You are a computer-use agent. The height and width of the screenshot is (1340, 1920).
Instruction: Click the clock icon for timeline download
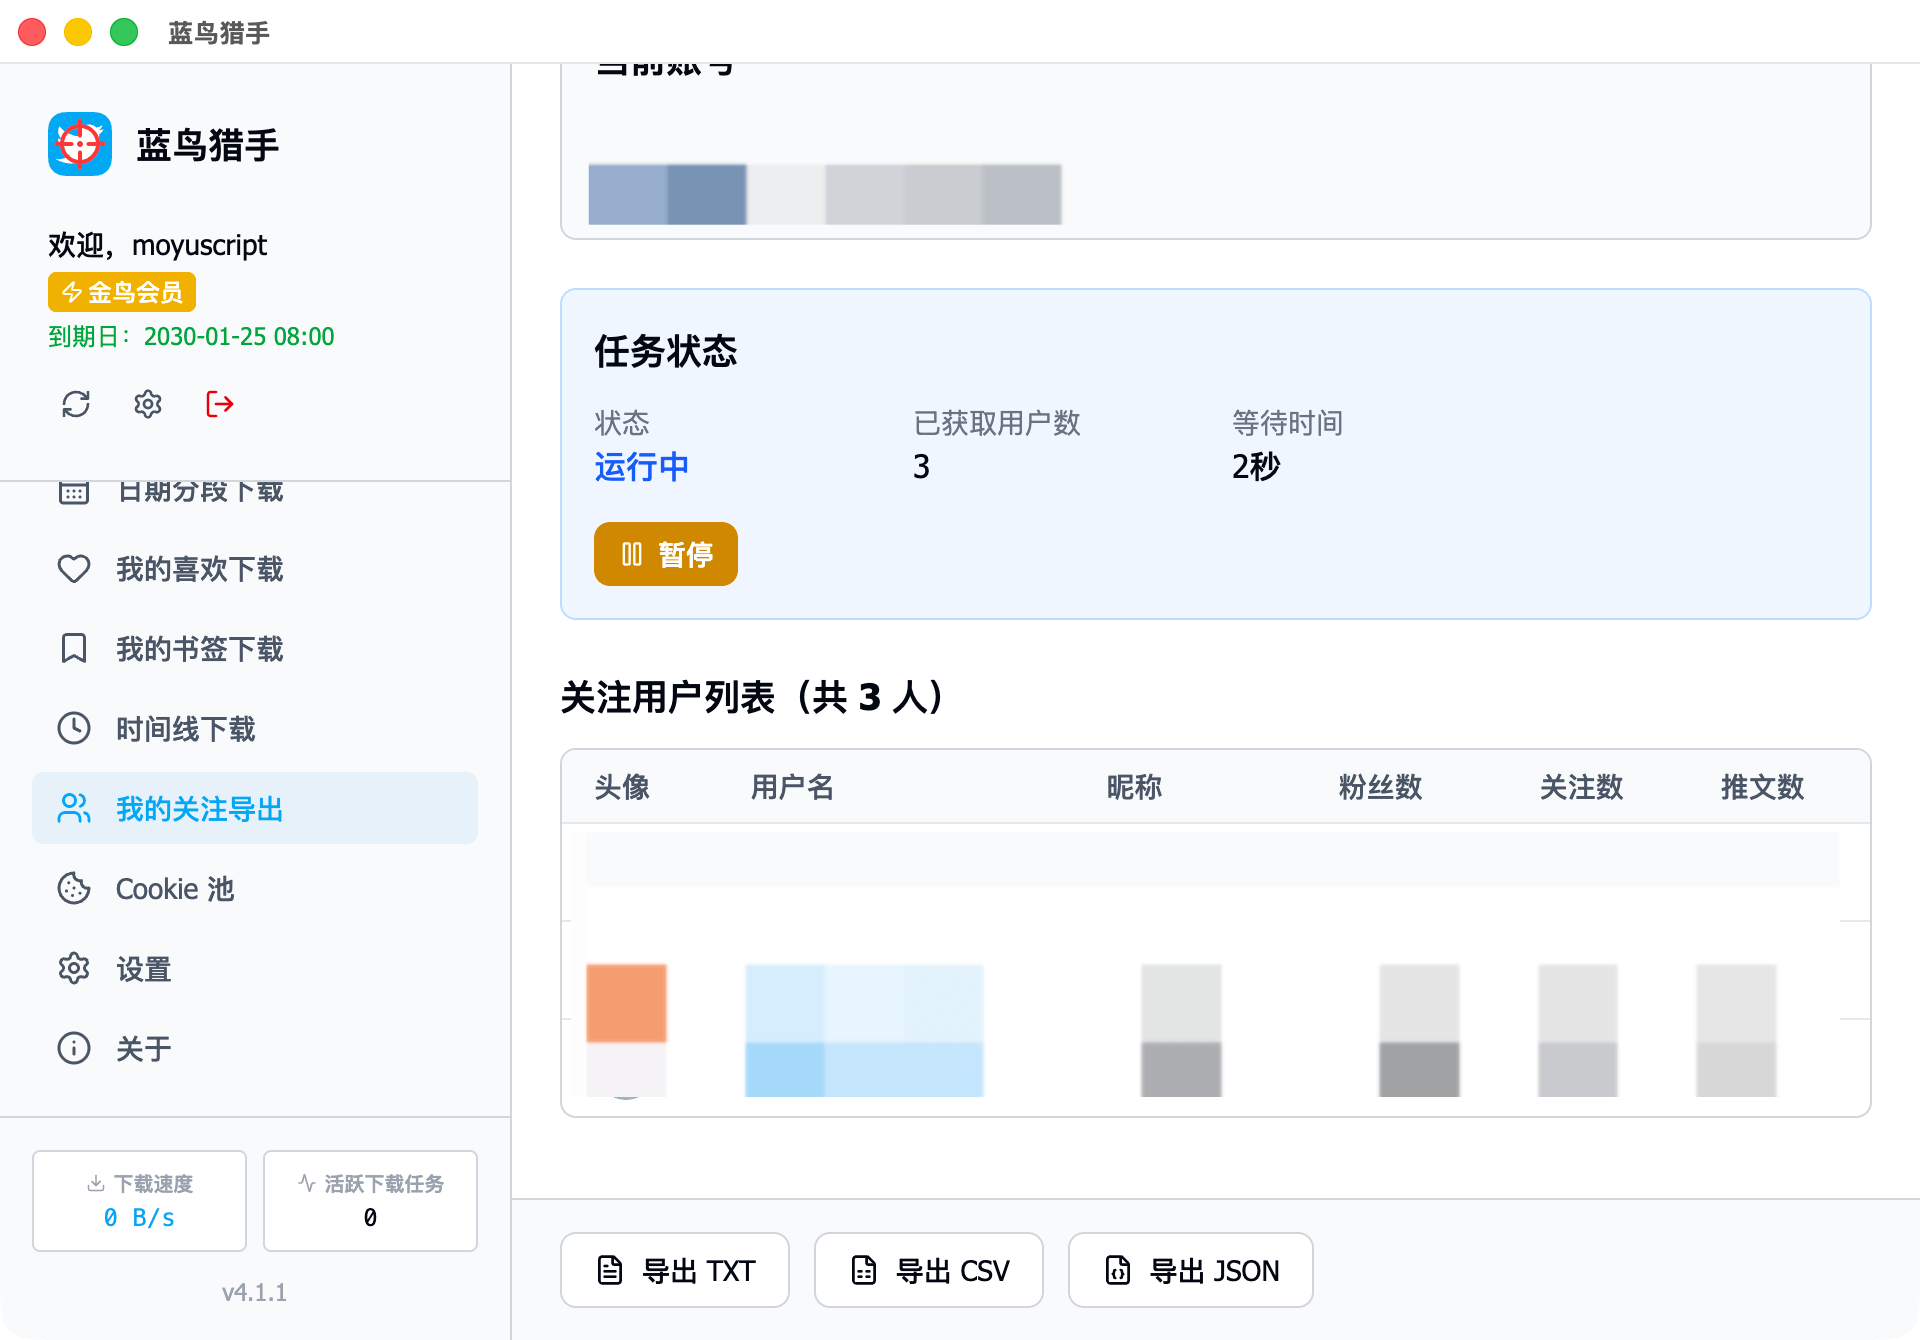coord(74,729)
